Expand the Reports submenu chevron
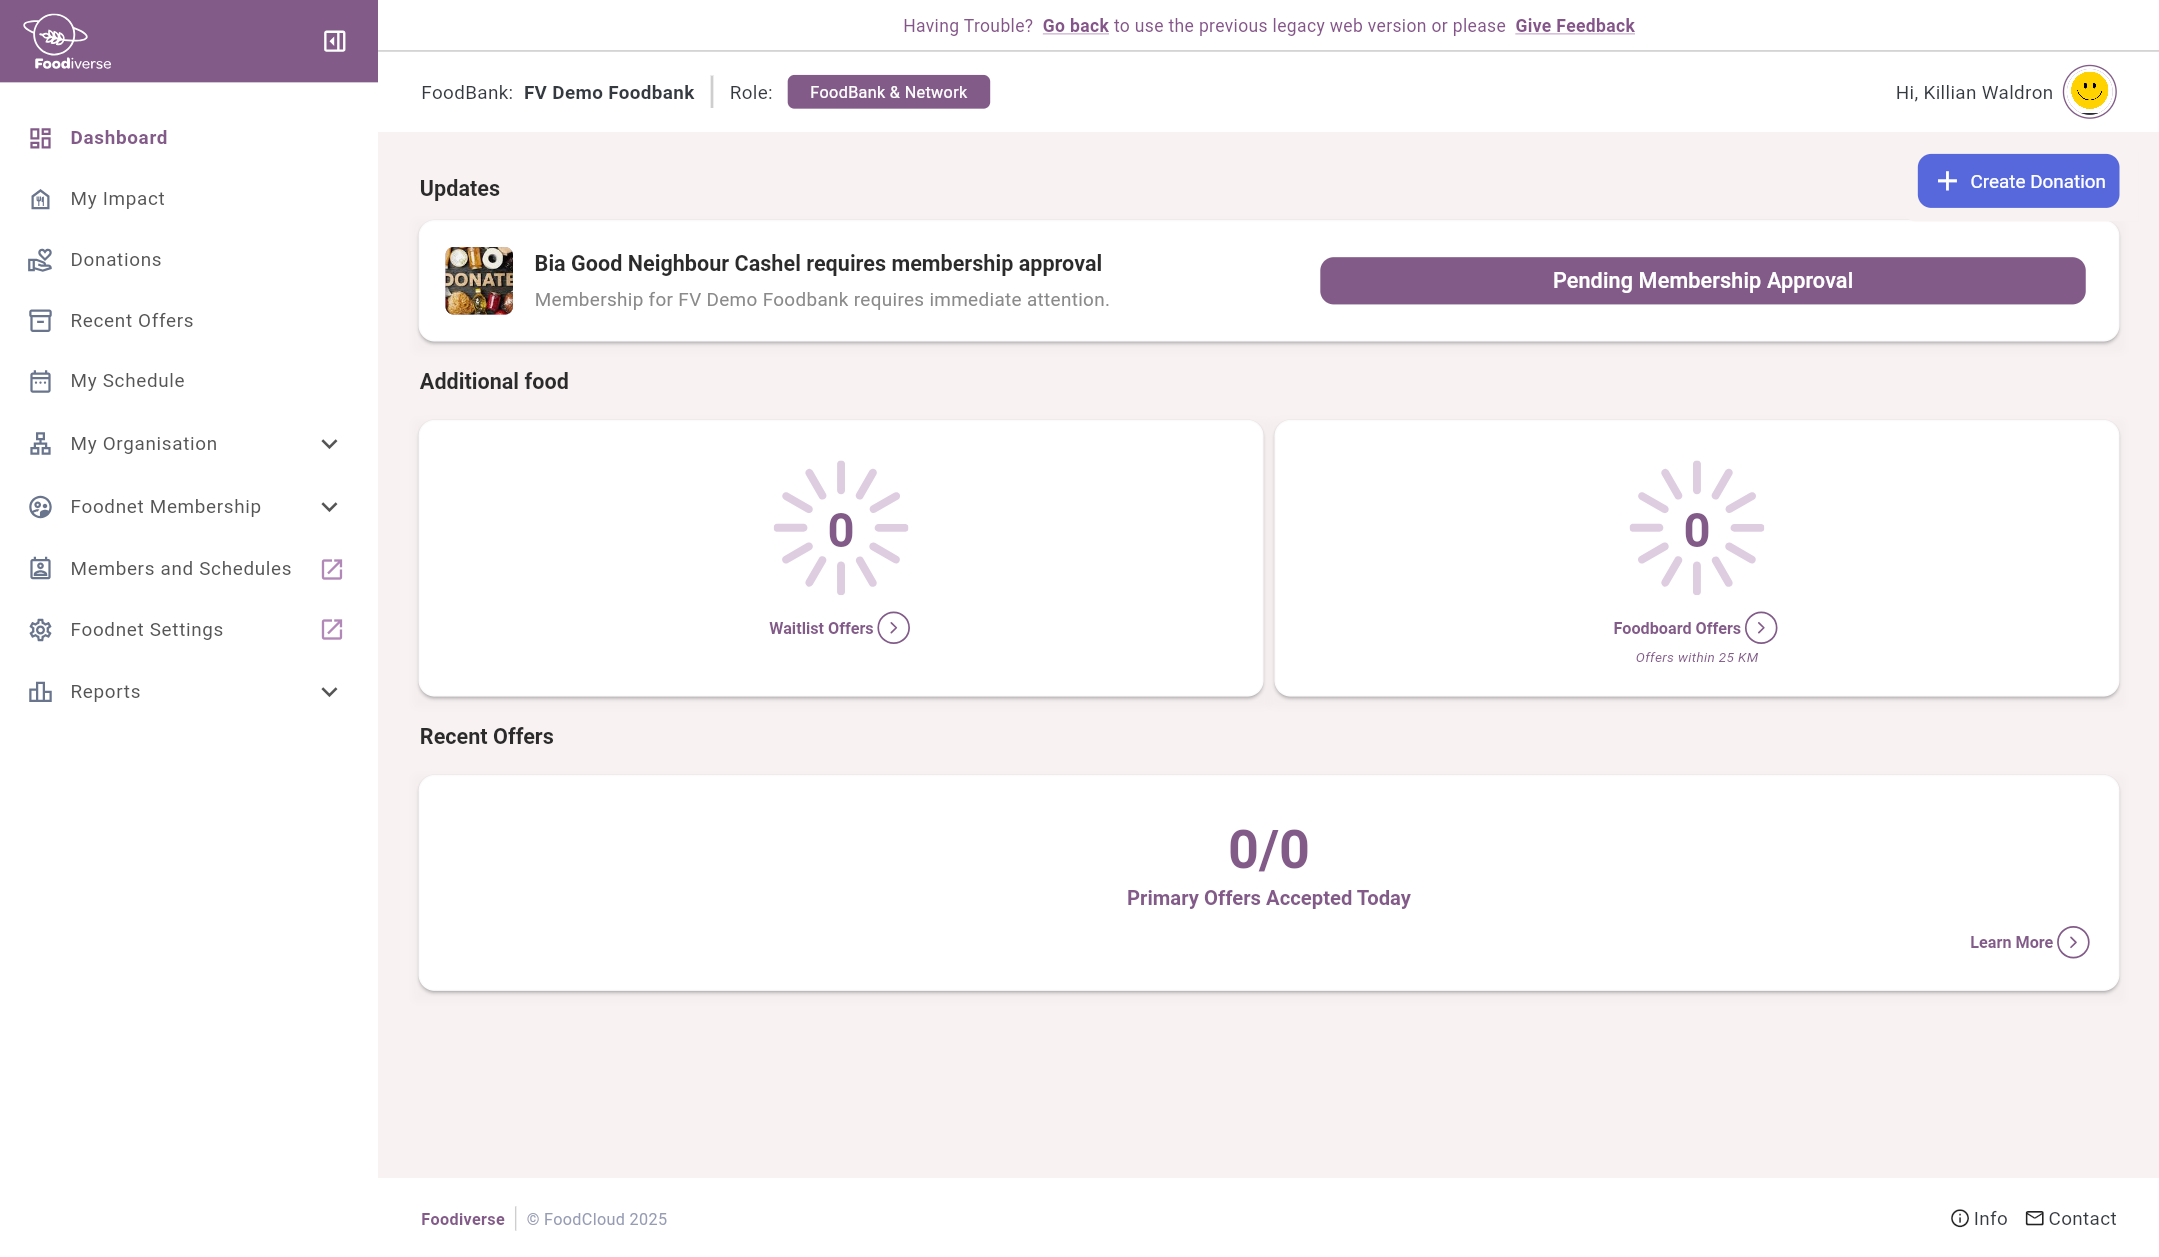 tap(329, 692)
